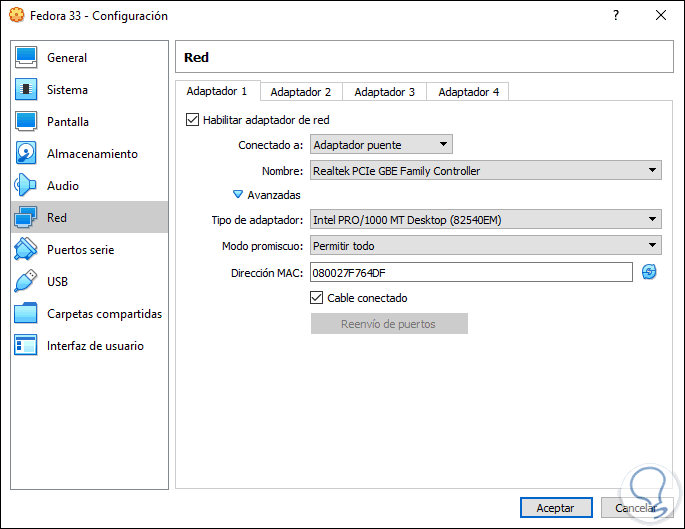This screenshot has width=685, height=529.
Task: Switch to the Adaptador 4 tab
Action: (468, 92)
